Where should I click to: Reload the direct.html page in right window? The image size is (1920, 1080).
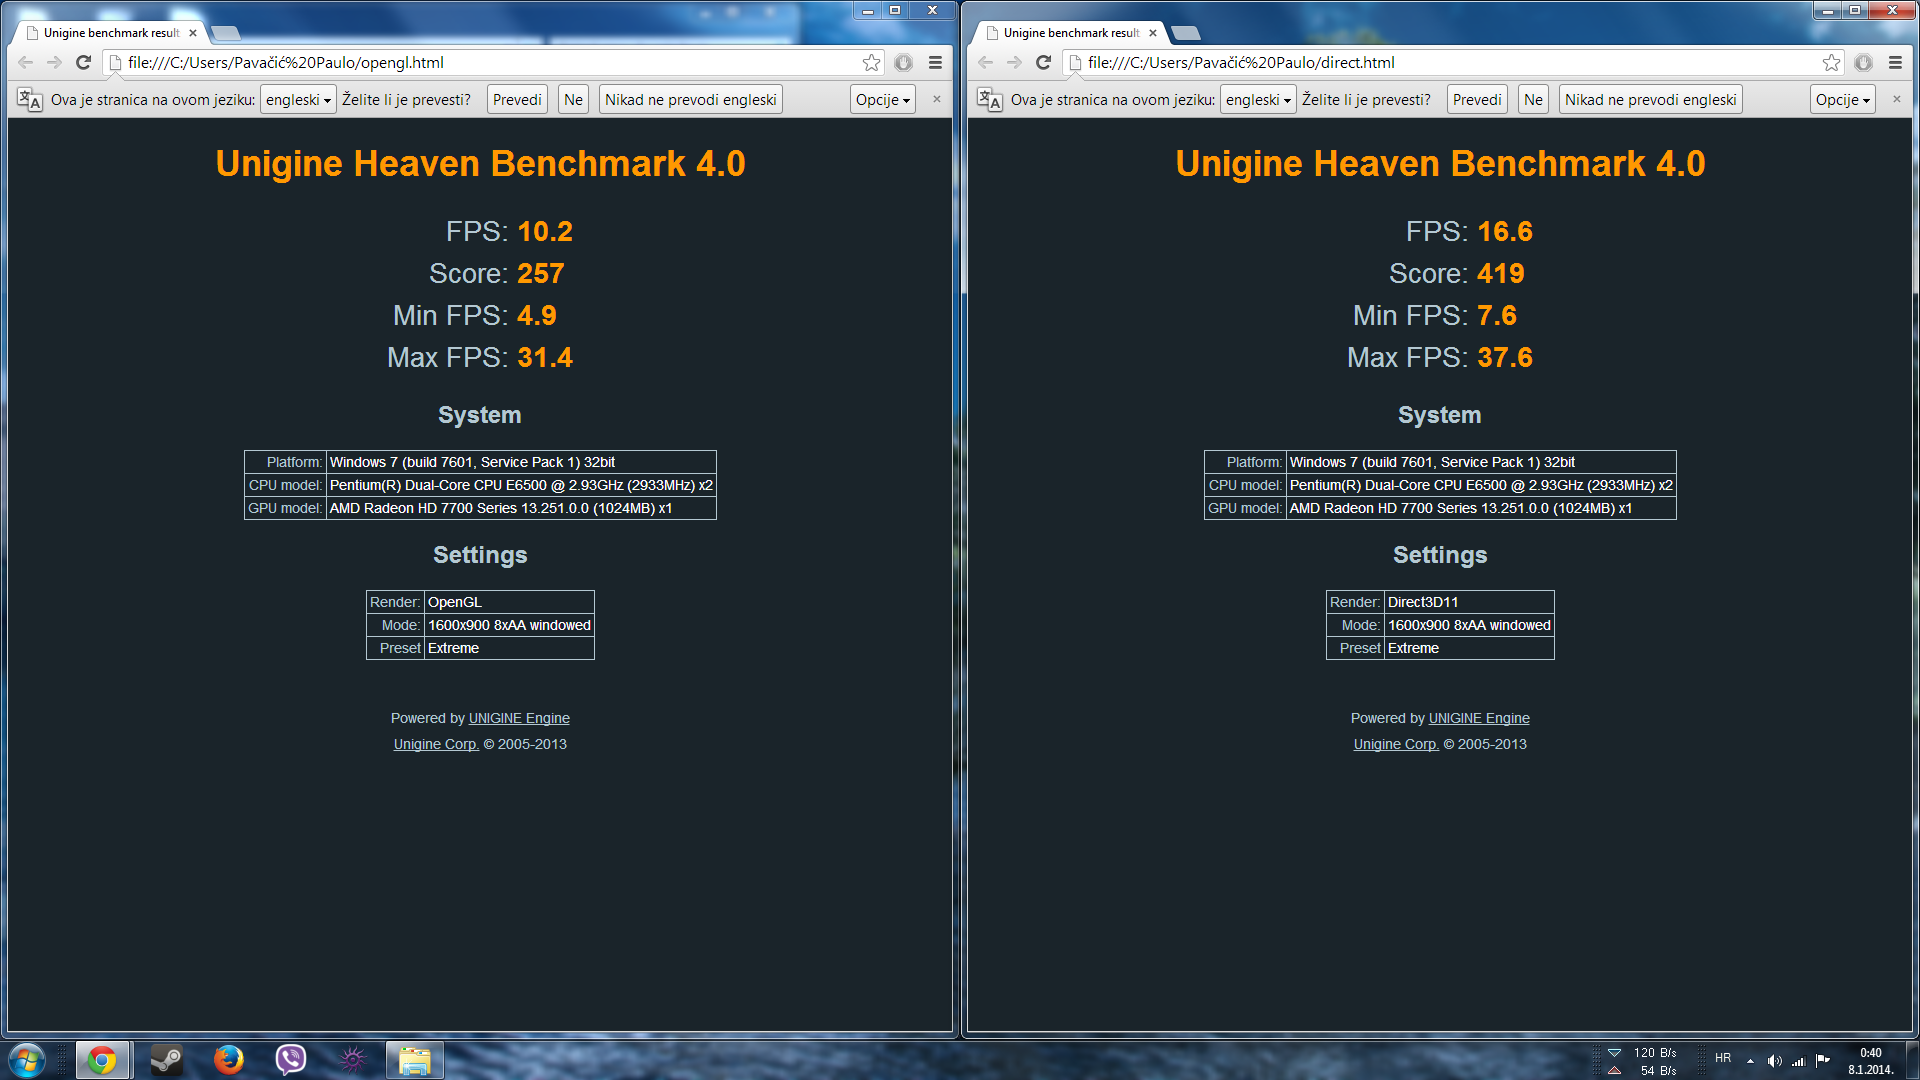pyautogui.click(x=1044, y=62)
